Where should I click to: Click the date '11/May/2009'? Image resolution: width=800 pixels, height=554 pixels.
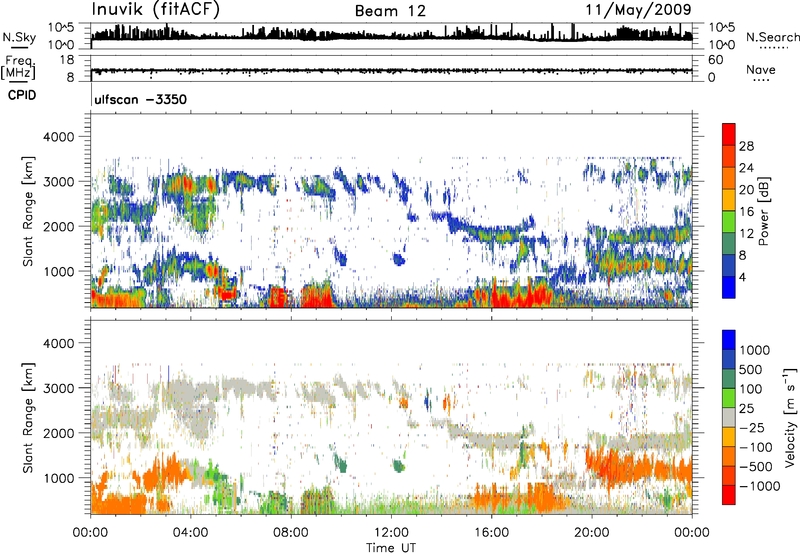(638, 10)
